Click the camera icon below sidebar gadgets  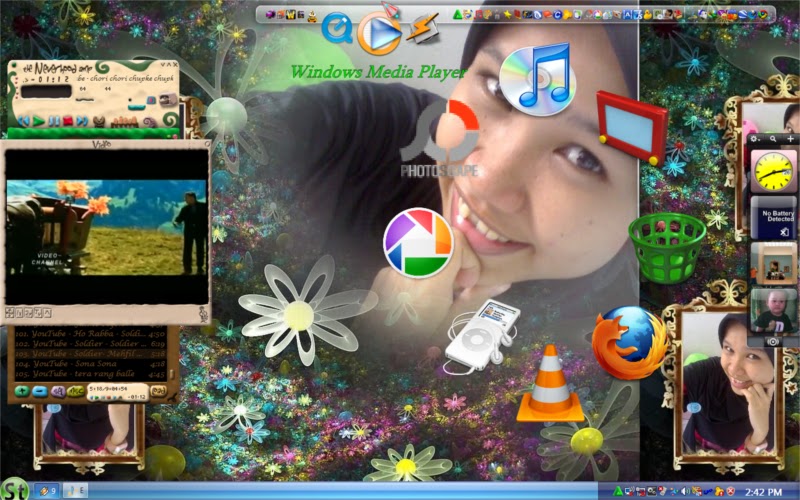[773, 341]
